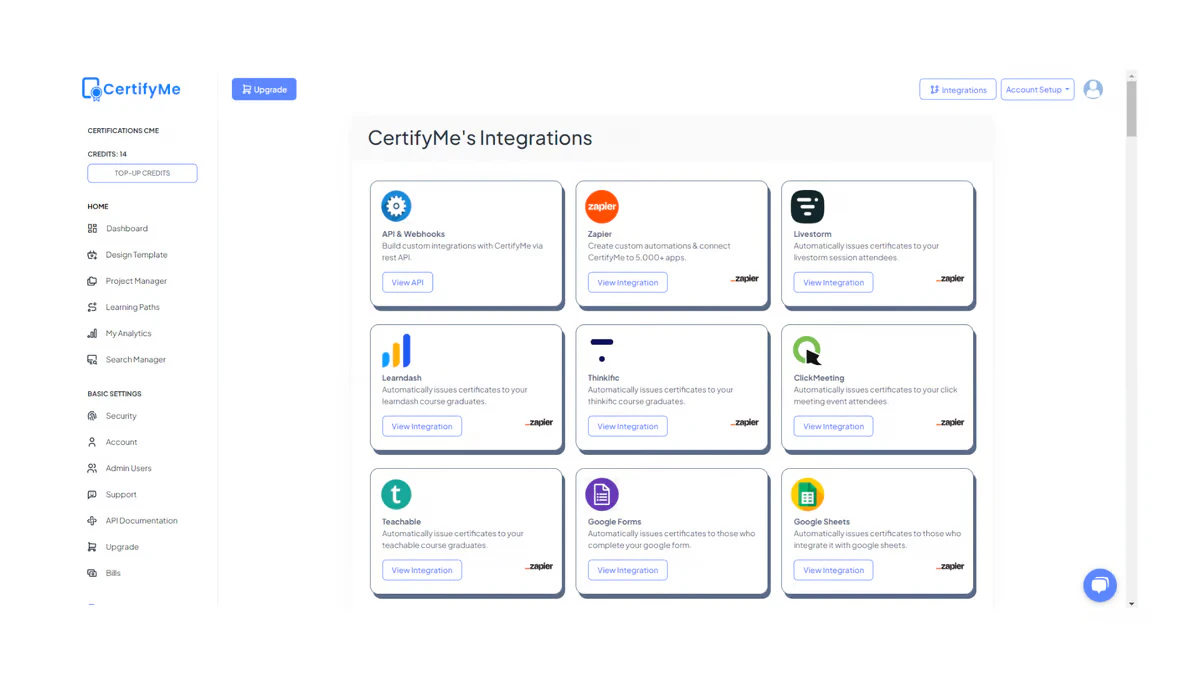Click the Upgrade button
The image size is (1200, 675).
(263, 89)
